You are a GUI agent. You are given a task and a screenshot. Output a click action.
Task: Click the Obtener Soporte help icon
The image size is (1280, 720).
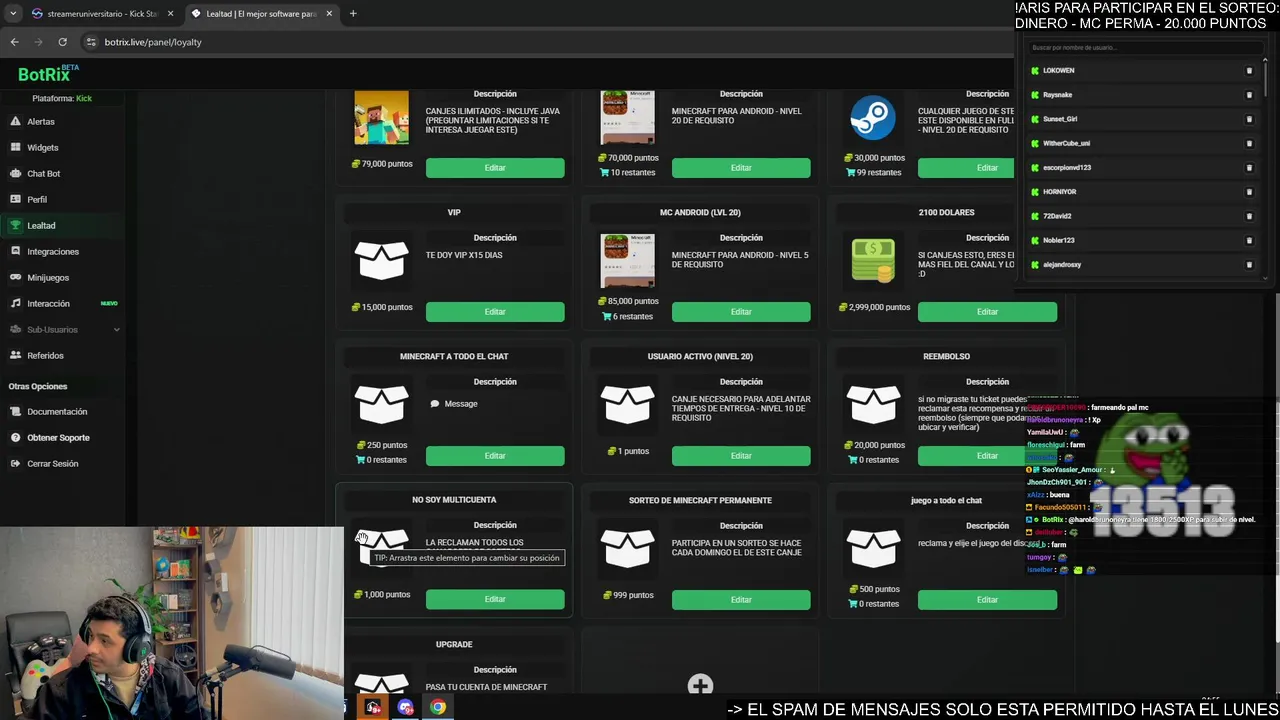(x=16, y=437)
